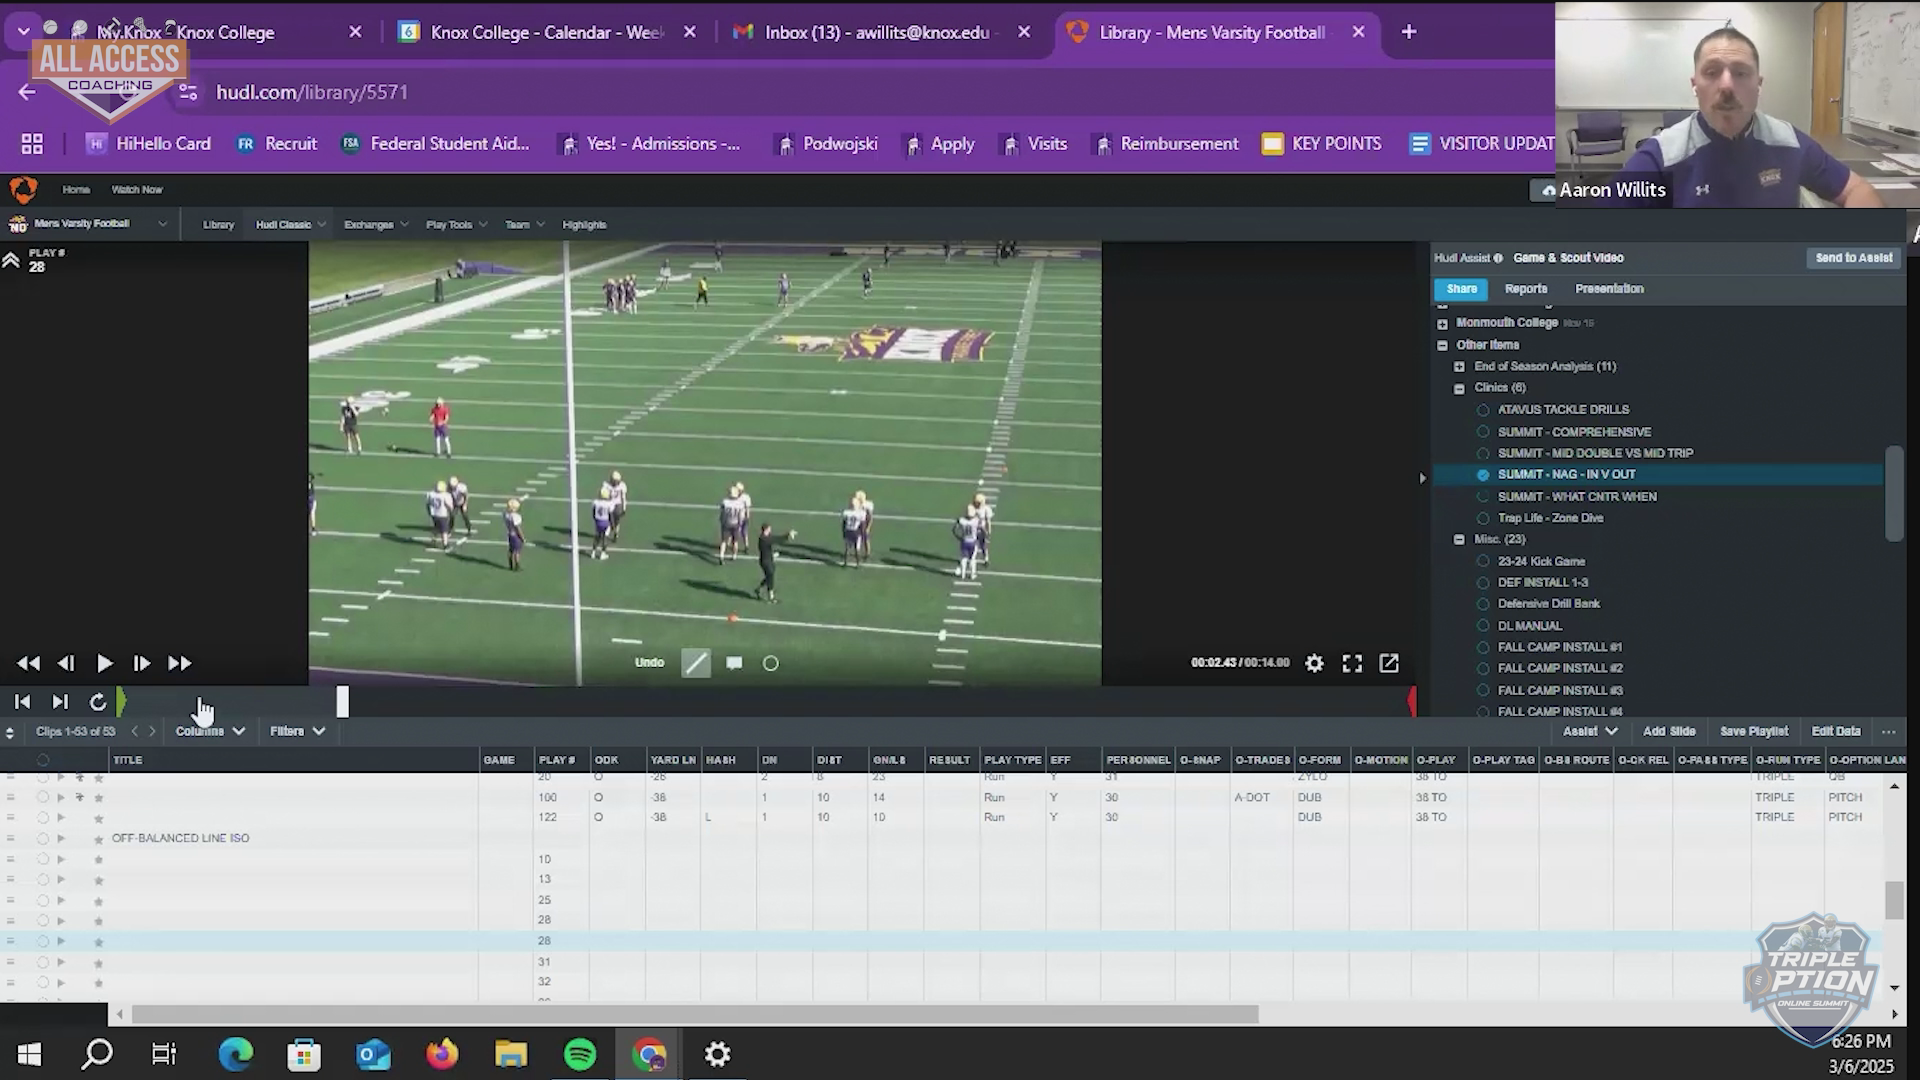Collapse Other Items tree node
1920x1080 pixels.
[1442, 345]
